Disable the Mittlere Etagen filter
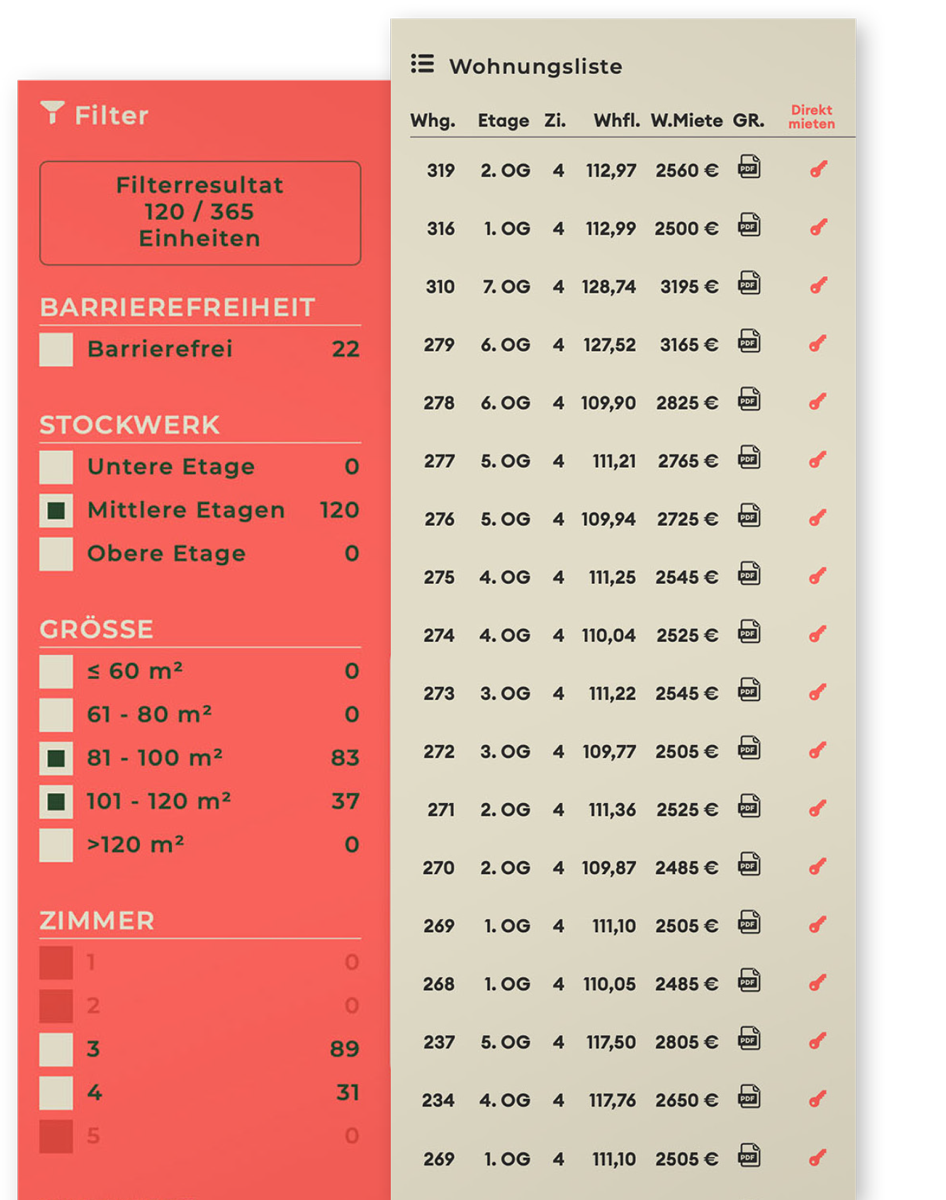This screenshot has height=1200, width=946. (55, 510)
